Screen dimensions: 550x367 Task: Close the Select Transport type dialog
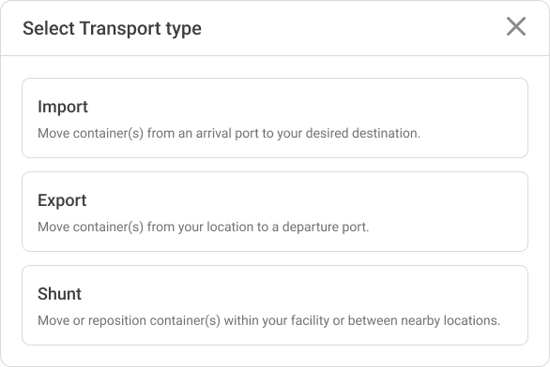516,26
